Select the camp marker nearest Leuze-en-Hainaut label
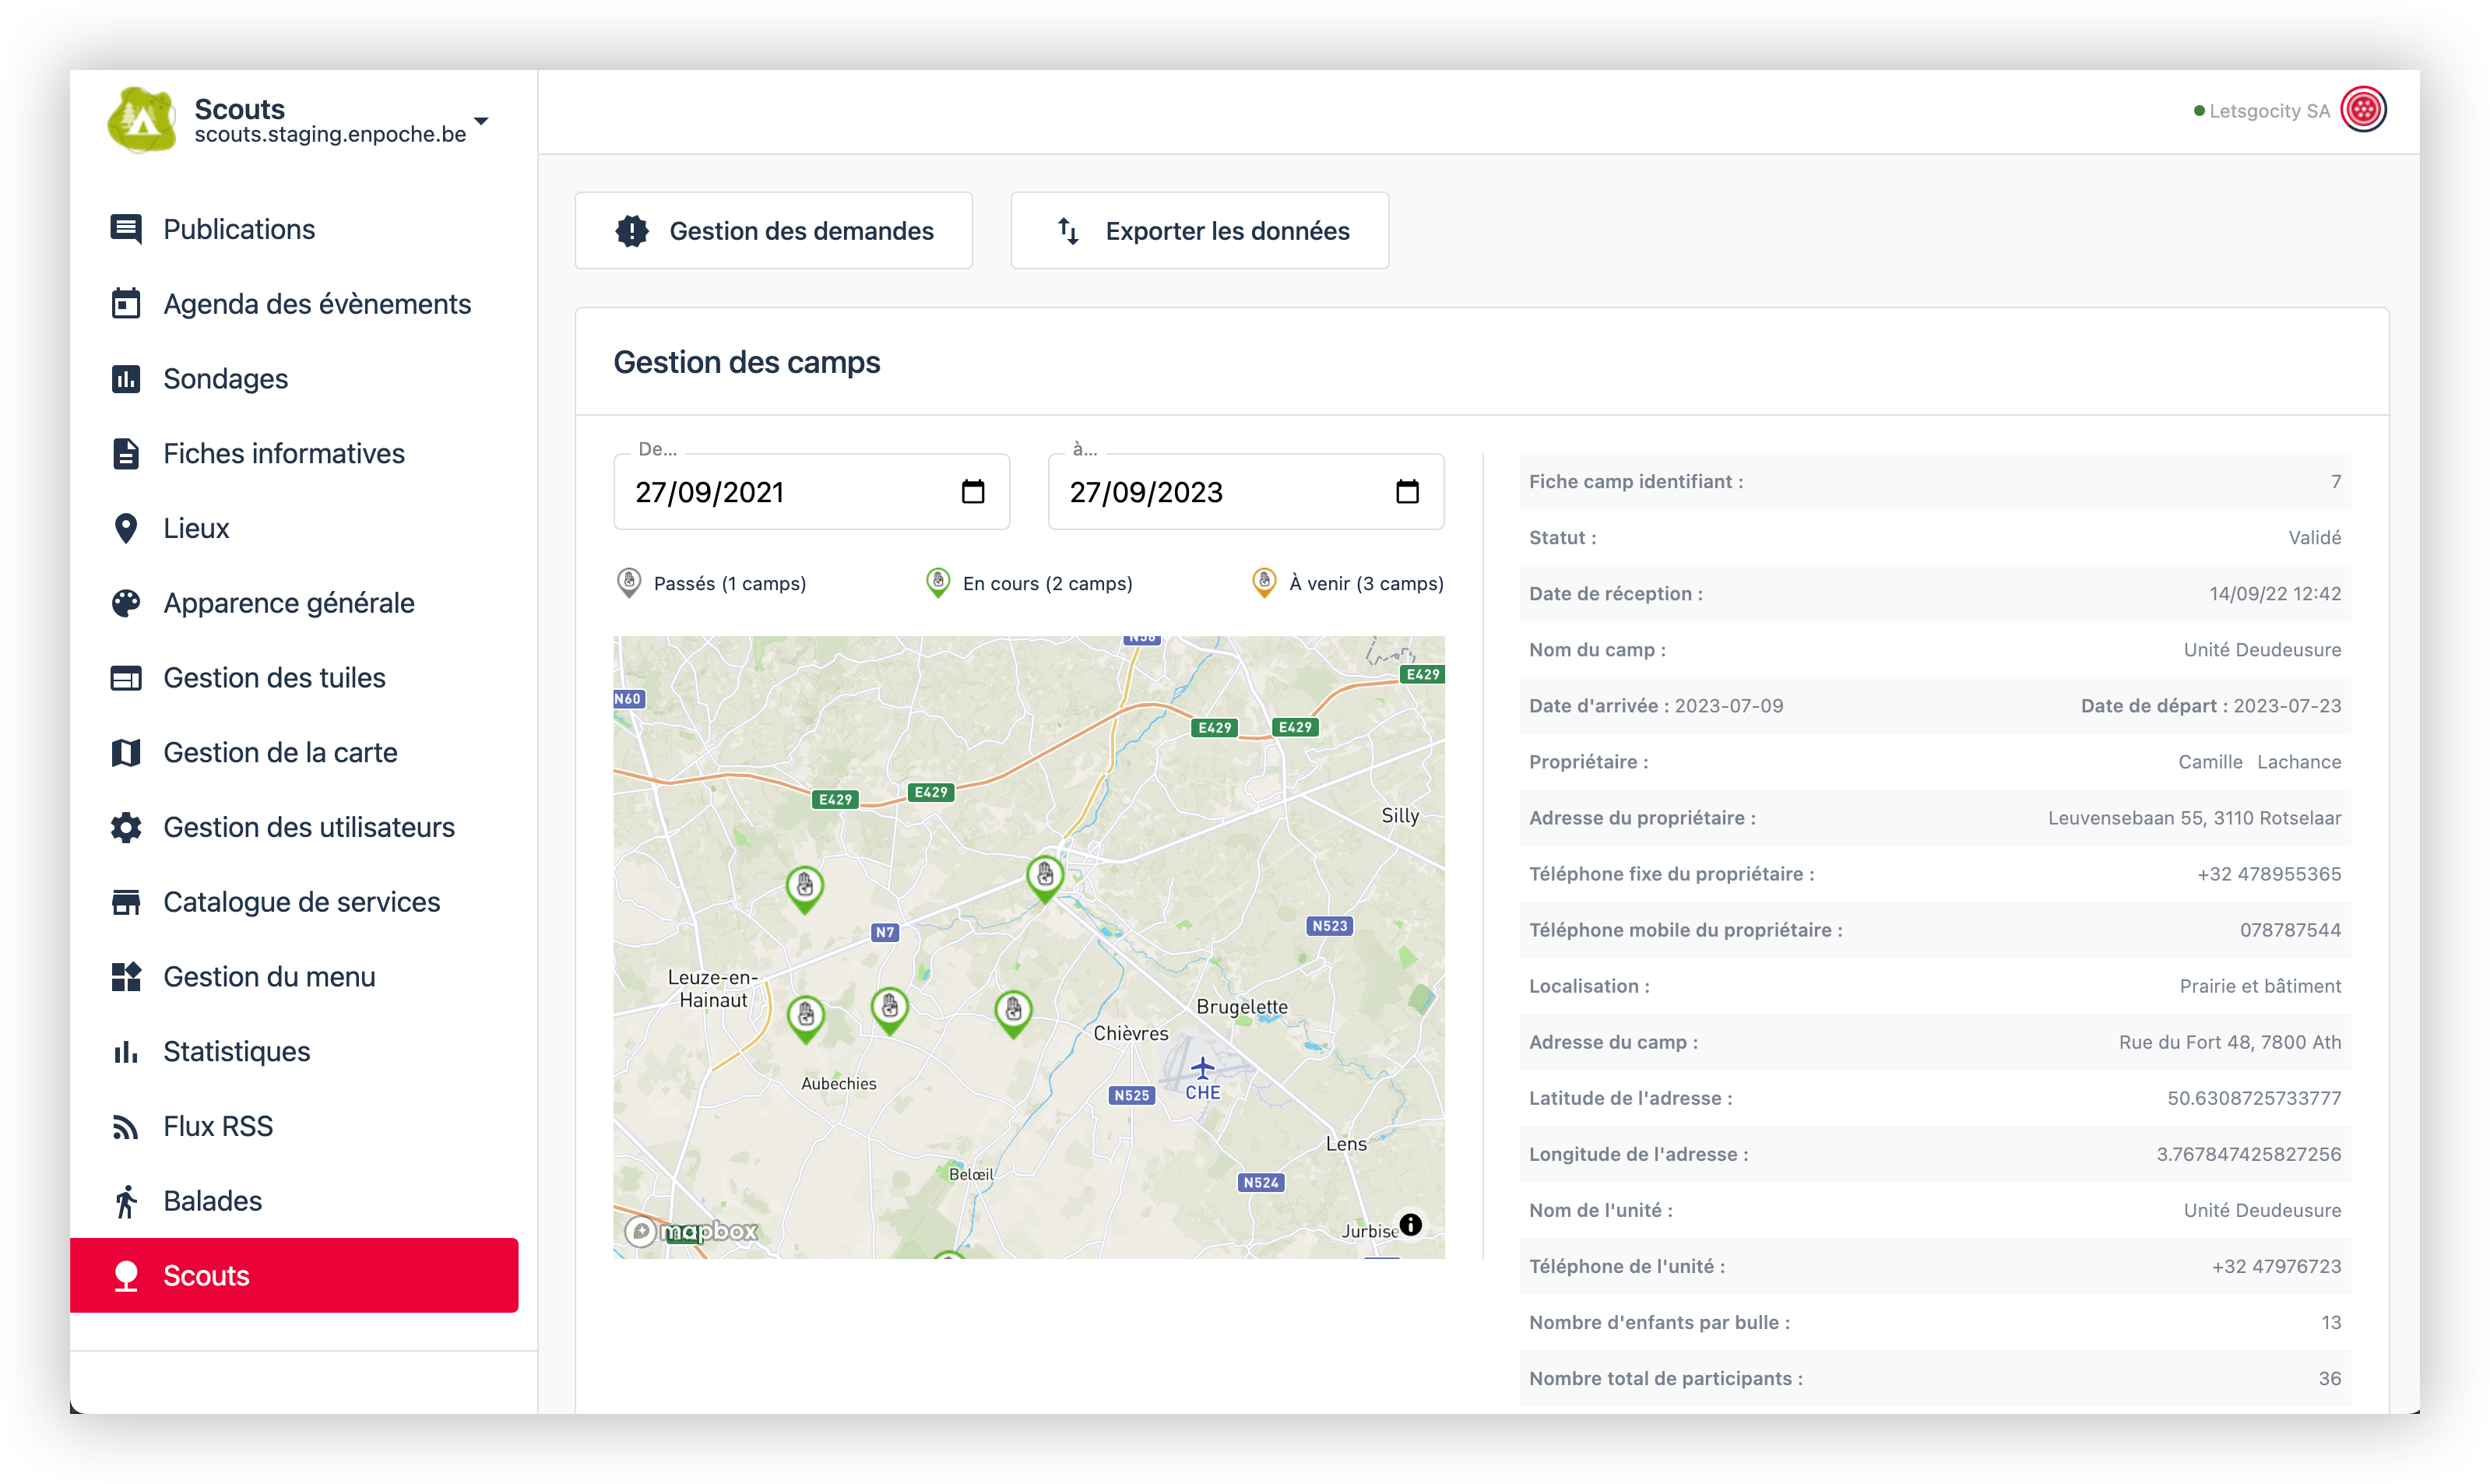 coord(805,1018)
